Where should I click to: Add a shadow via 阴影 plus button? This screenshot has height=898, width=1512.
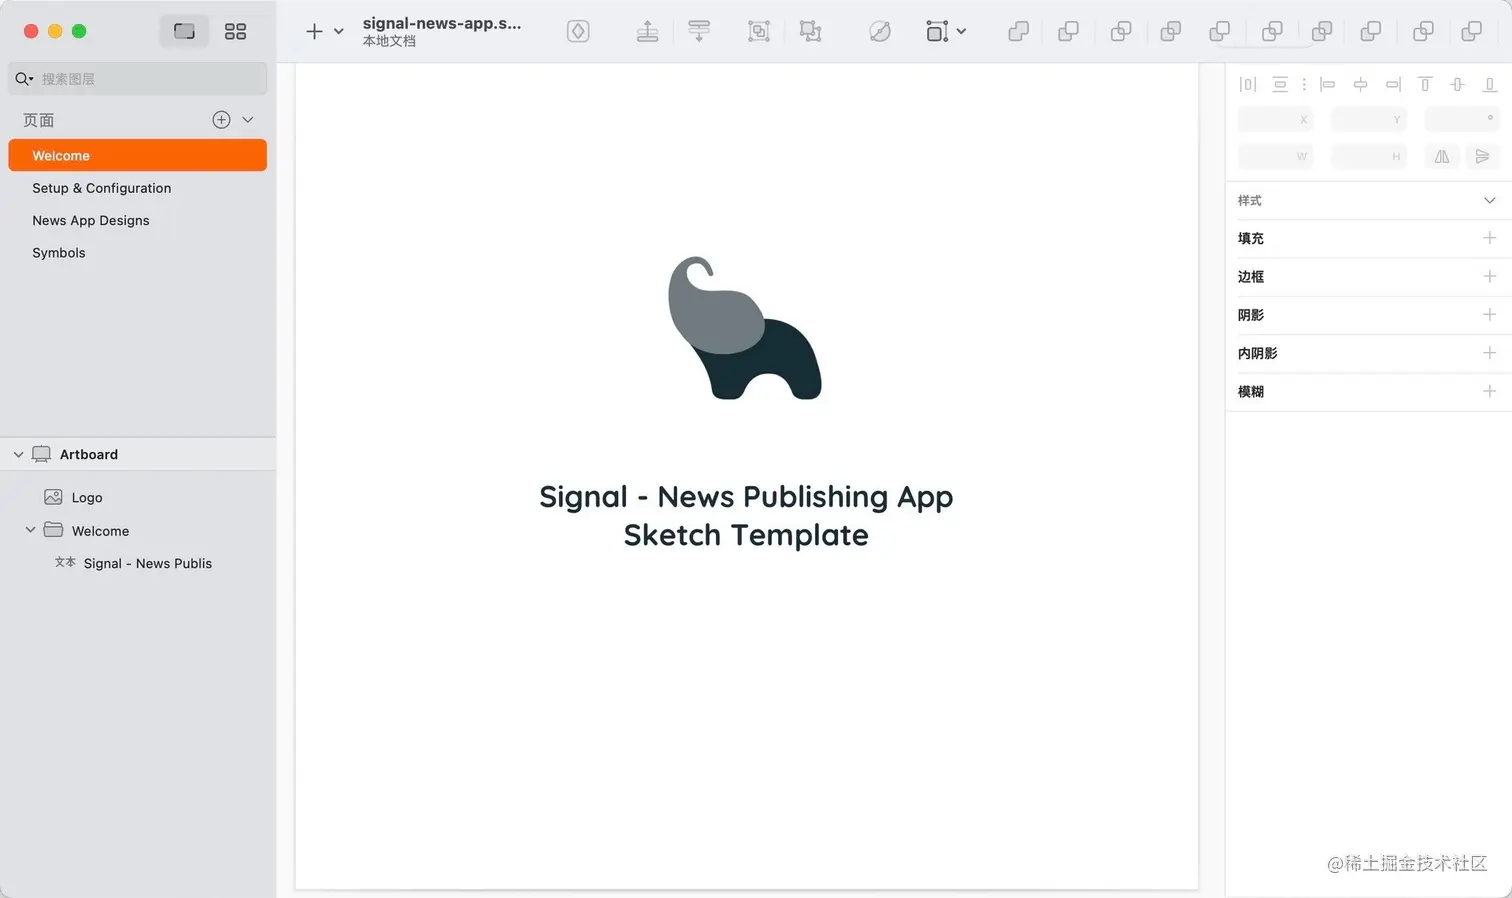pyautogui.click(x=1489, y=315)
